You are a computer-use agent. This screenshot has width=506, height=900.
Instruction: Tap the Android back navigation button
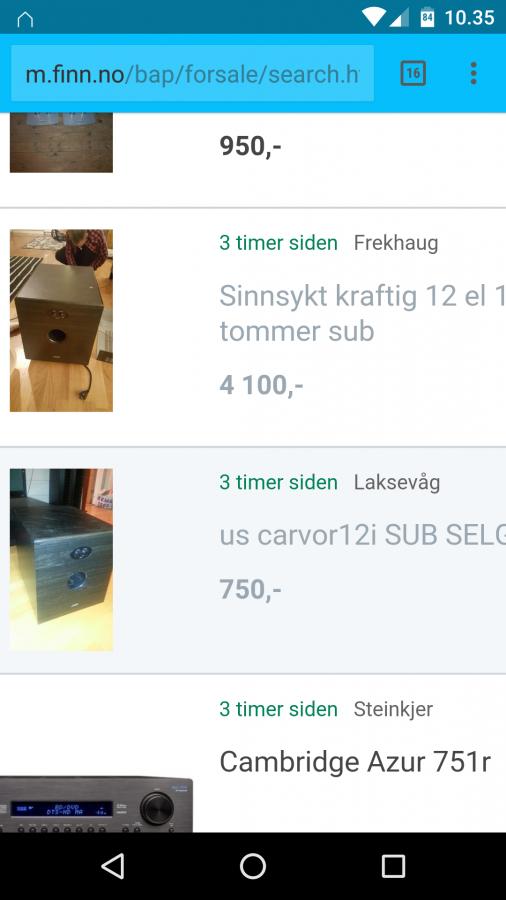pos(112,866)
